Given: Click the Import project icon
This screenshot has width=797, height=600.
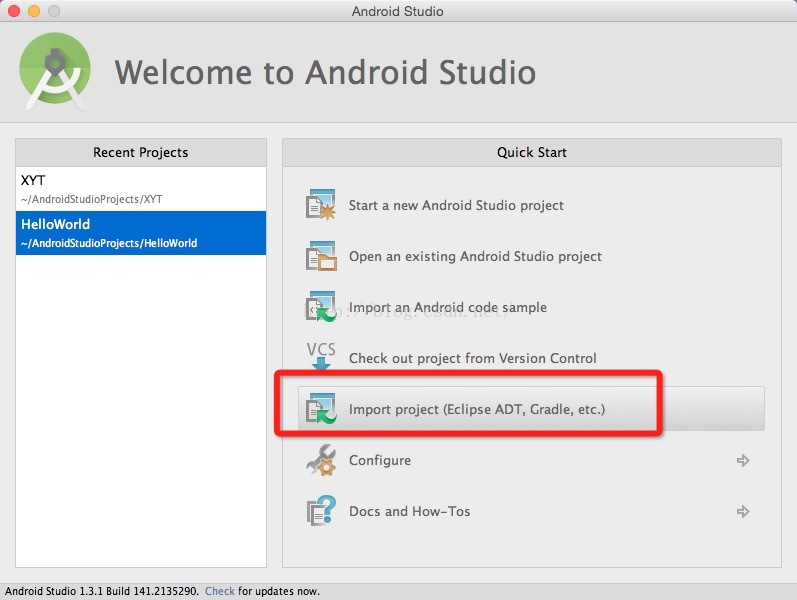Looking at the screenshot, I should click(x=321, y=408).
